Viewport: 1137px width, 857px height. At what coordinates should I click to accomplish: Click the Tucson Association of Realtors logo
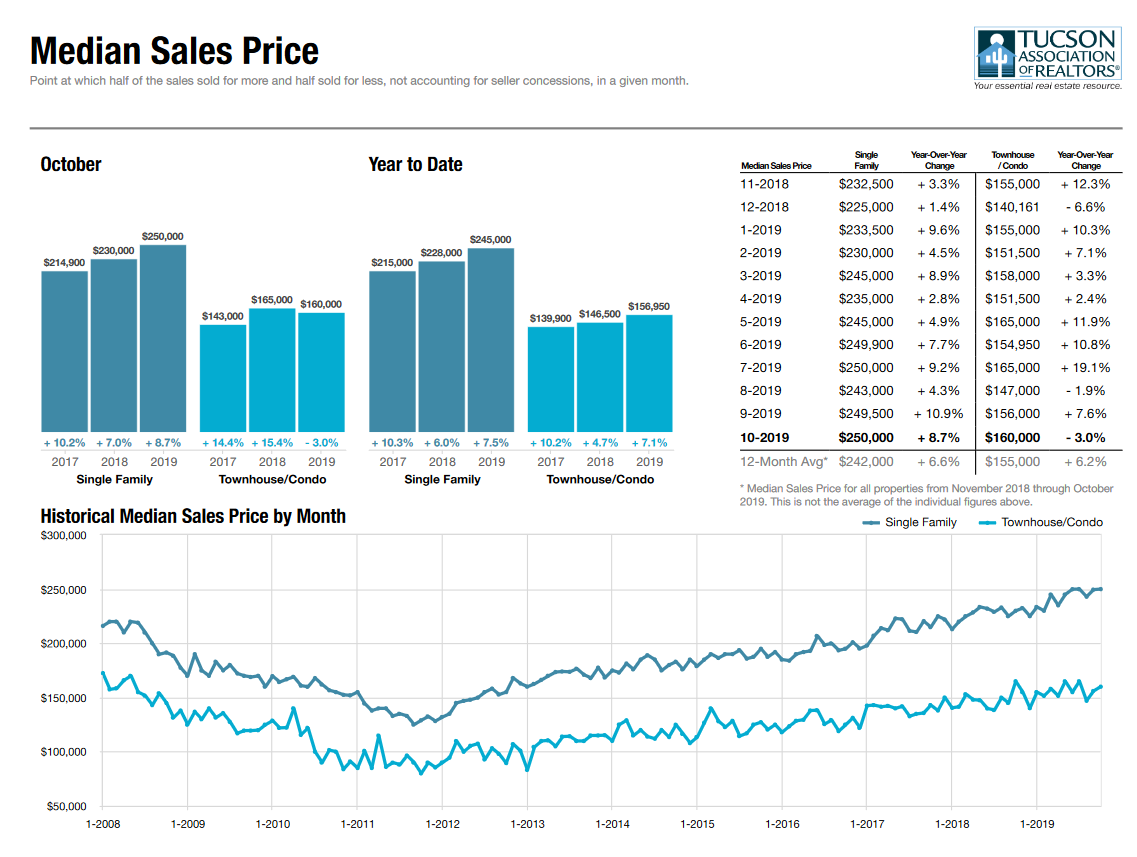click(1047, 59)
